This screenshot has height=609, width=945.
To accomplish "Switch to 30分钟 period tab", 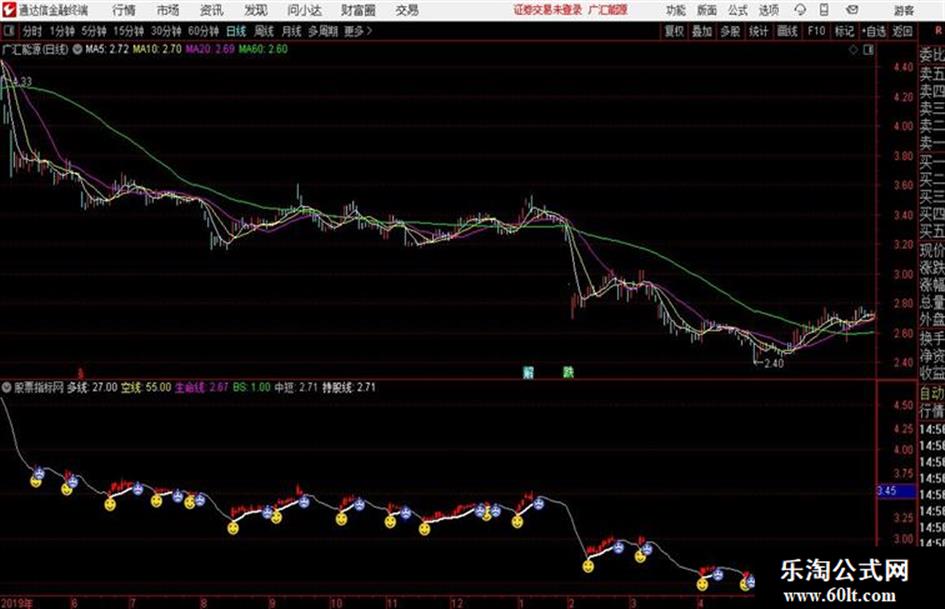I will (x=166, y=31).
